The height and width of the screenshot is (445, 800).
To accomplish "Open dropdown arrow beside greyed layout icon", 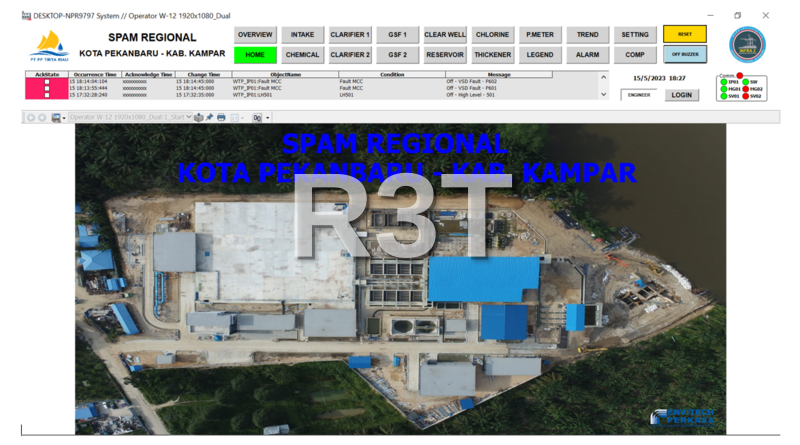I will pyautogui.click(x=242, y=118).
